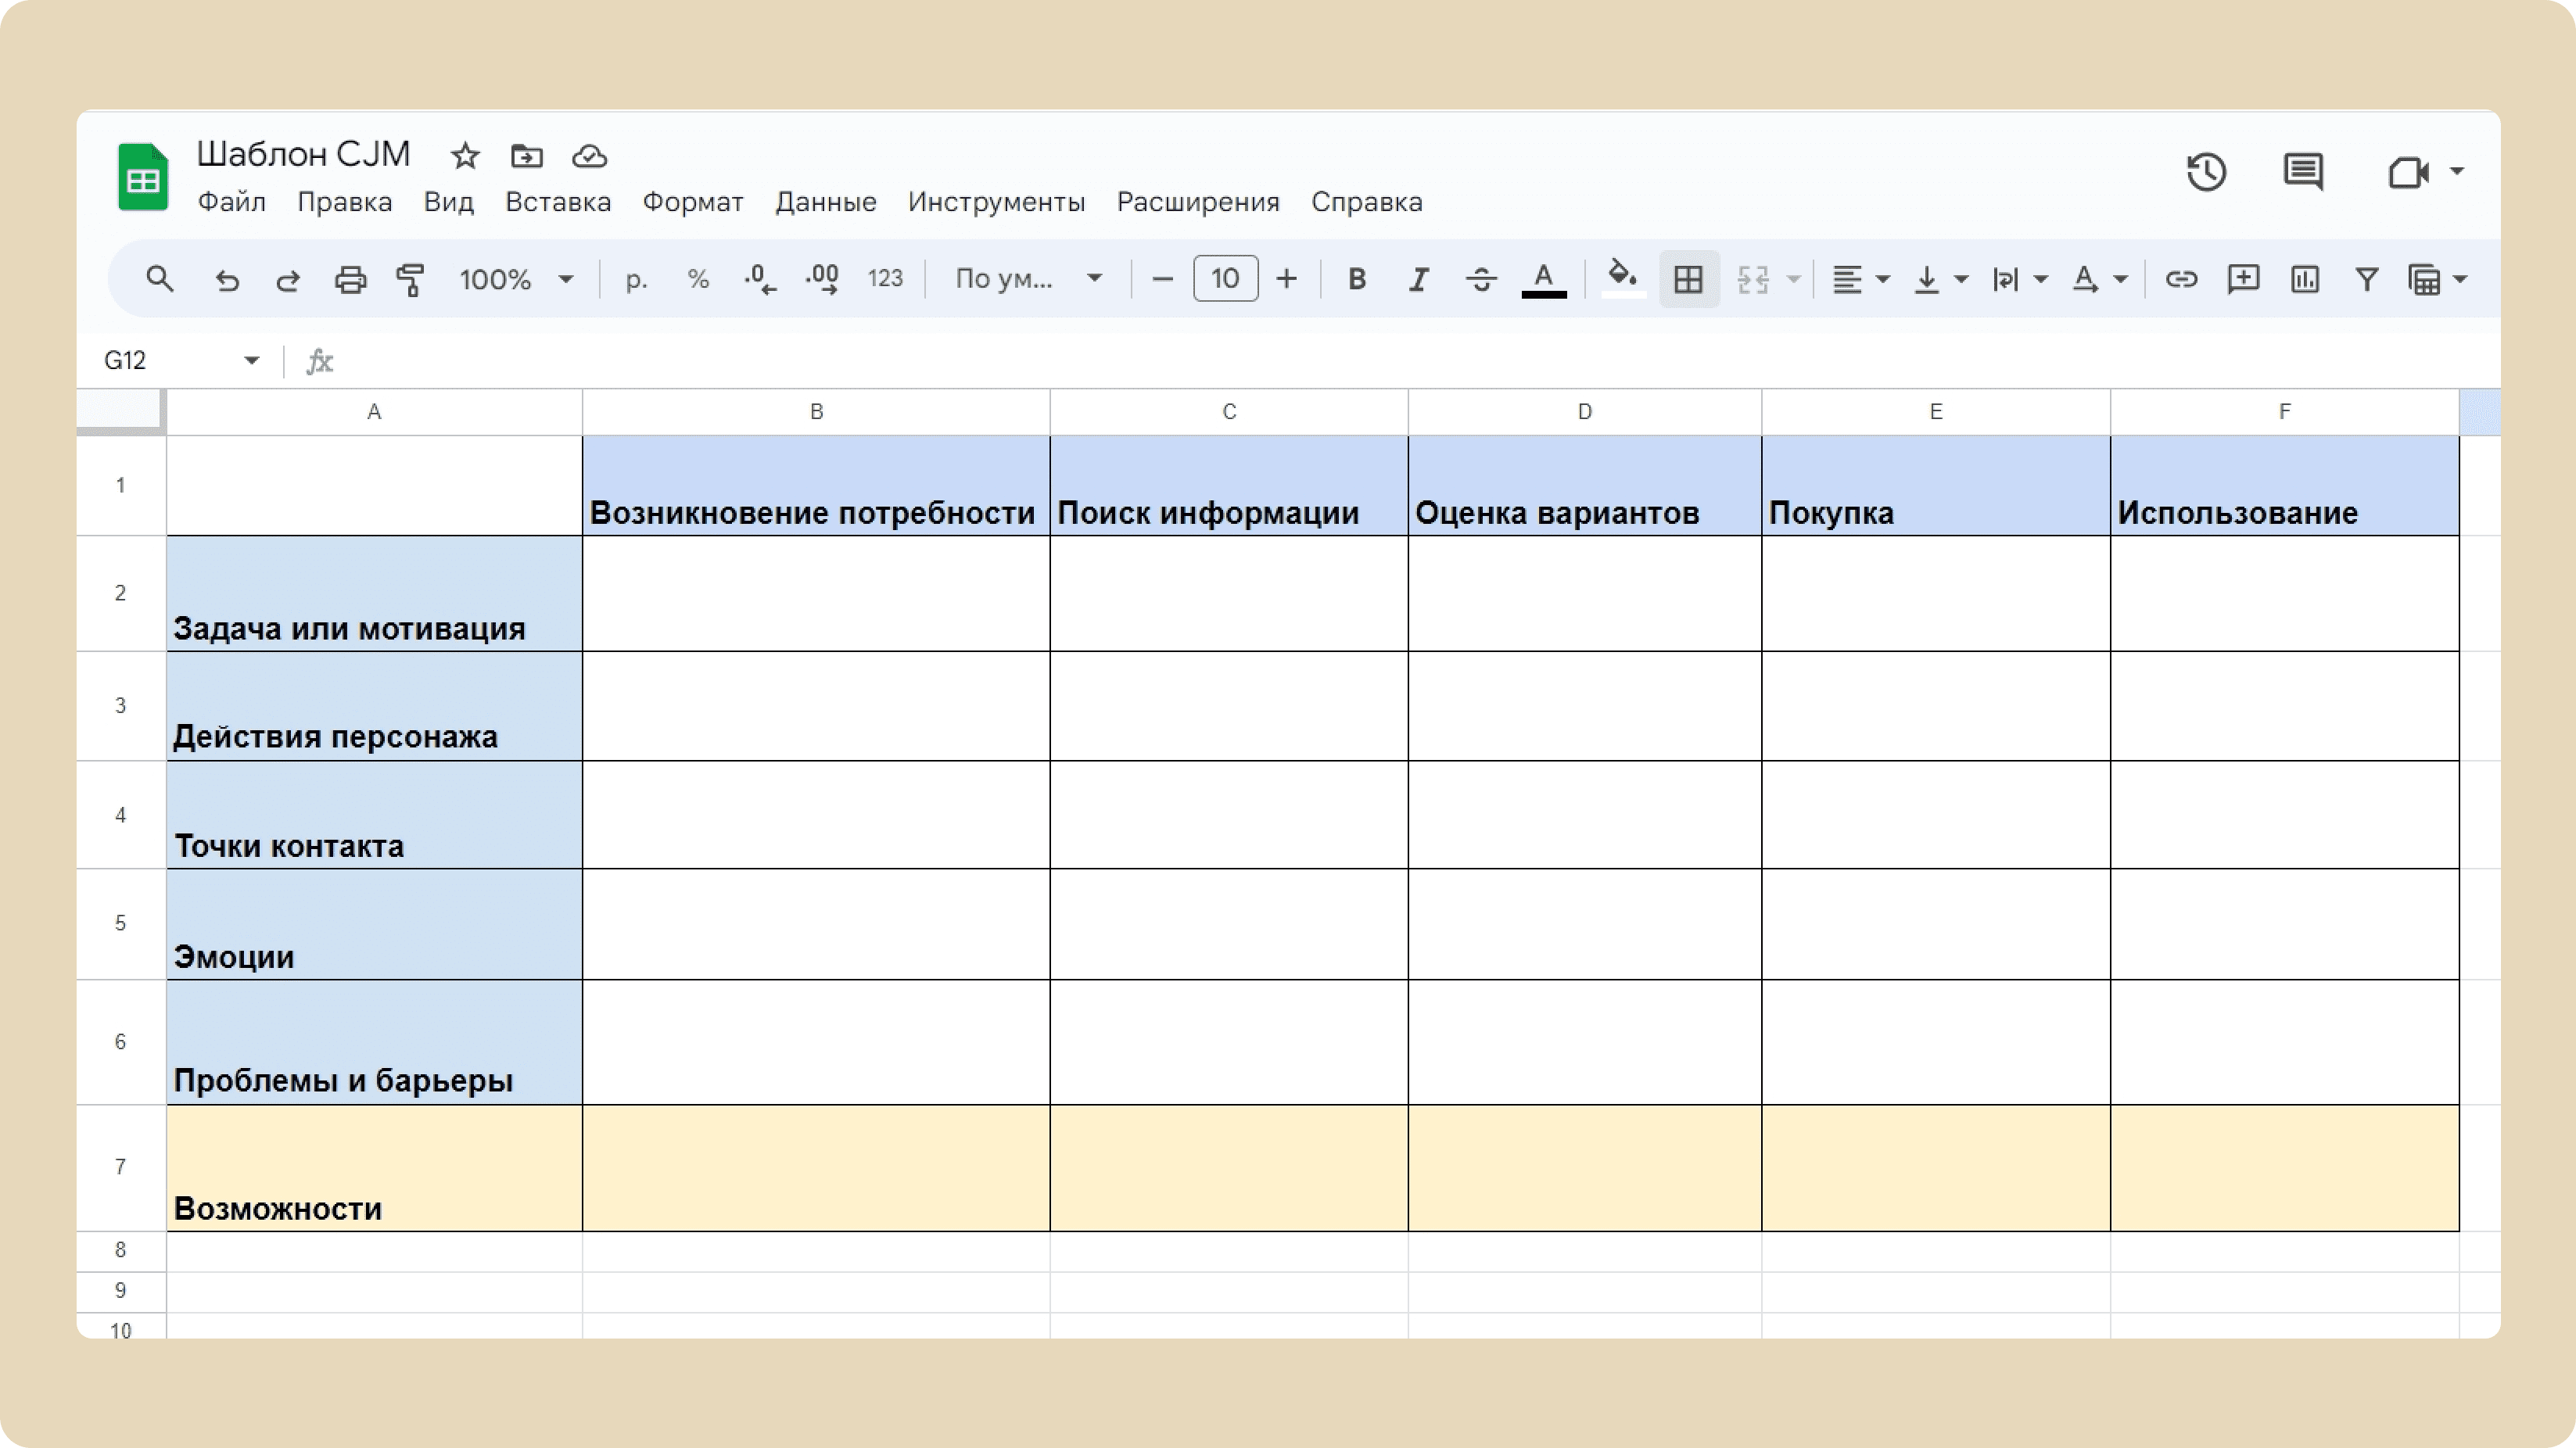Star the Шаблон CJM document
The height and width of the screenshot is (1448, 2576).
[x=465, y=156]
